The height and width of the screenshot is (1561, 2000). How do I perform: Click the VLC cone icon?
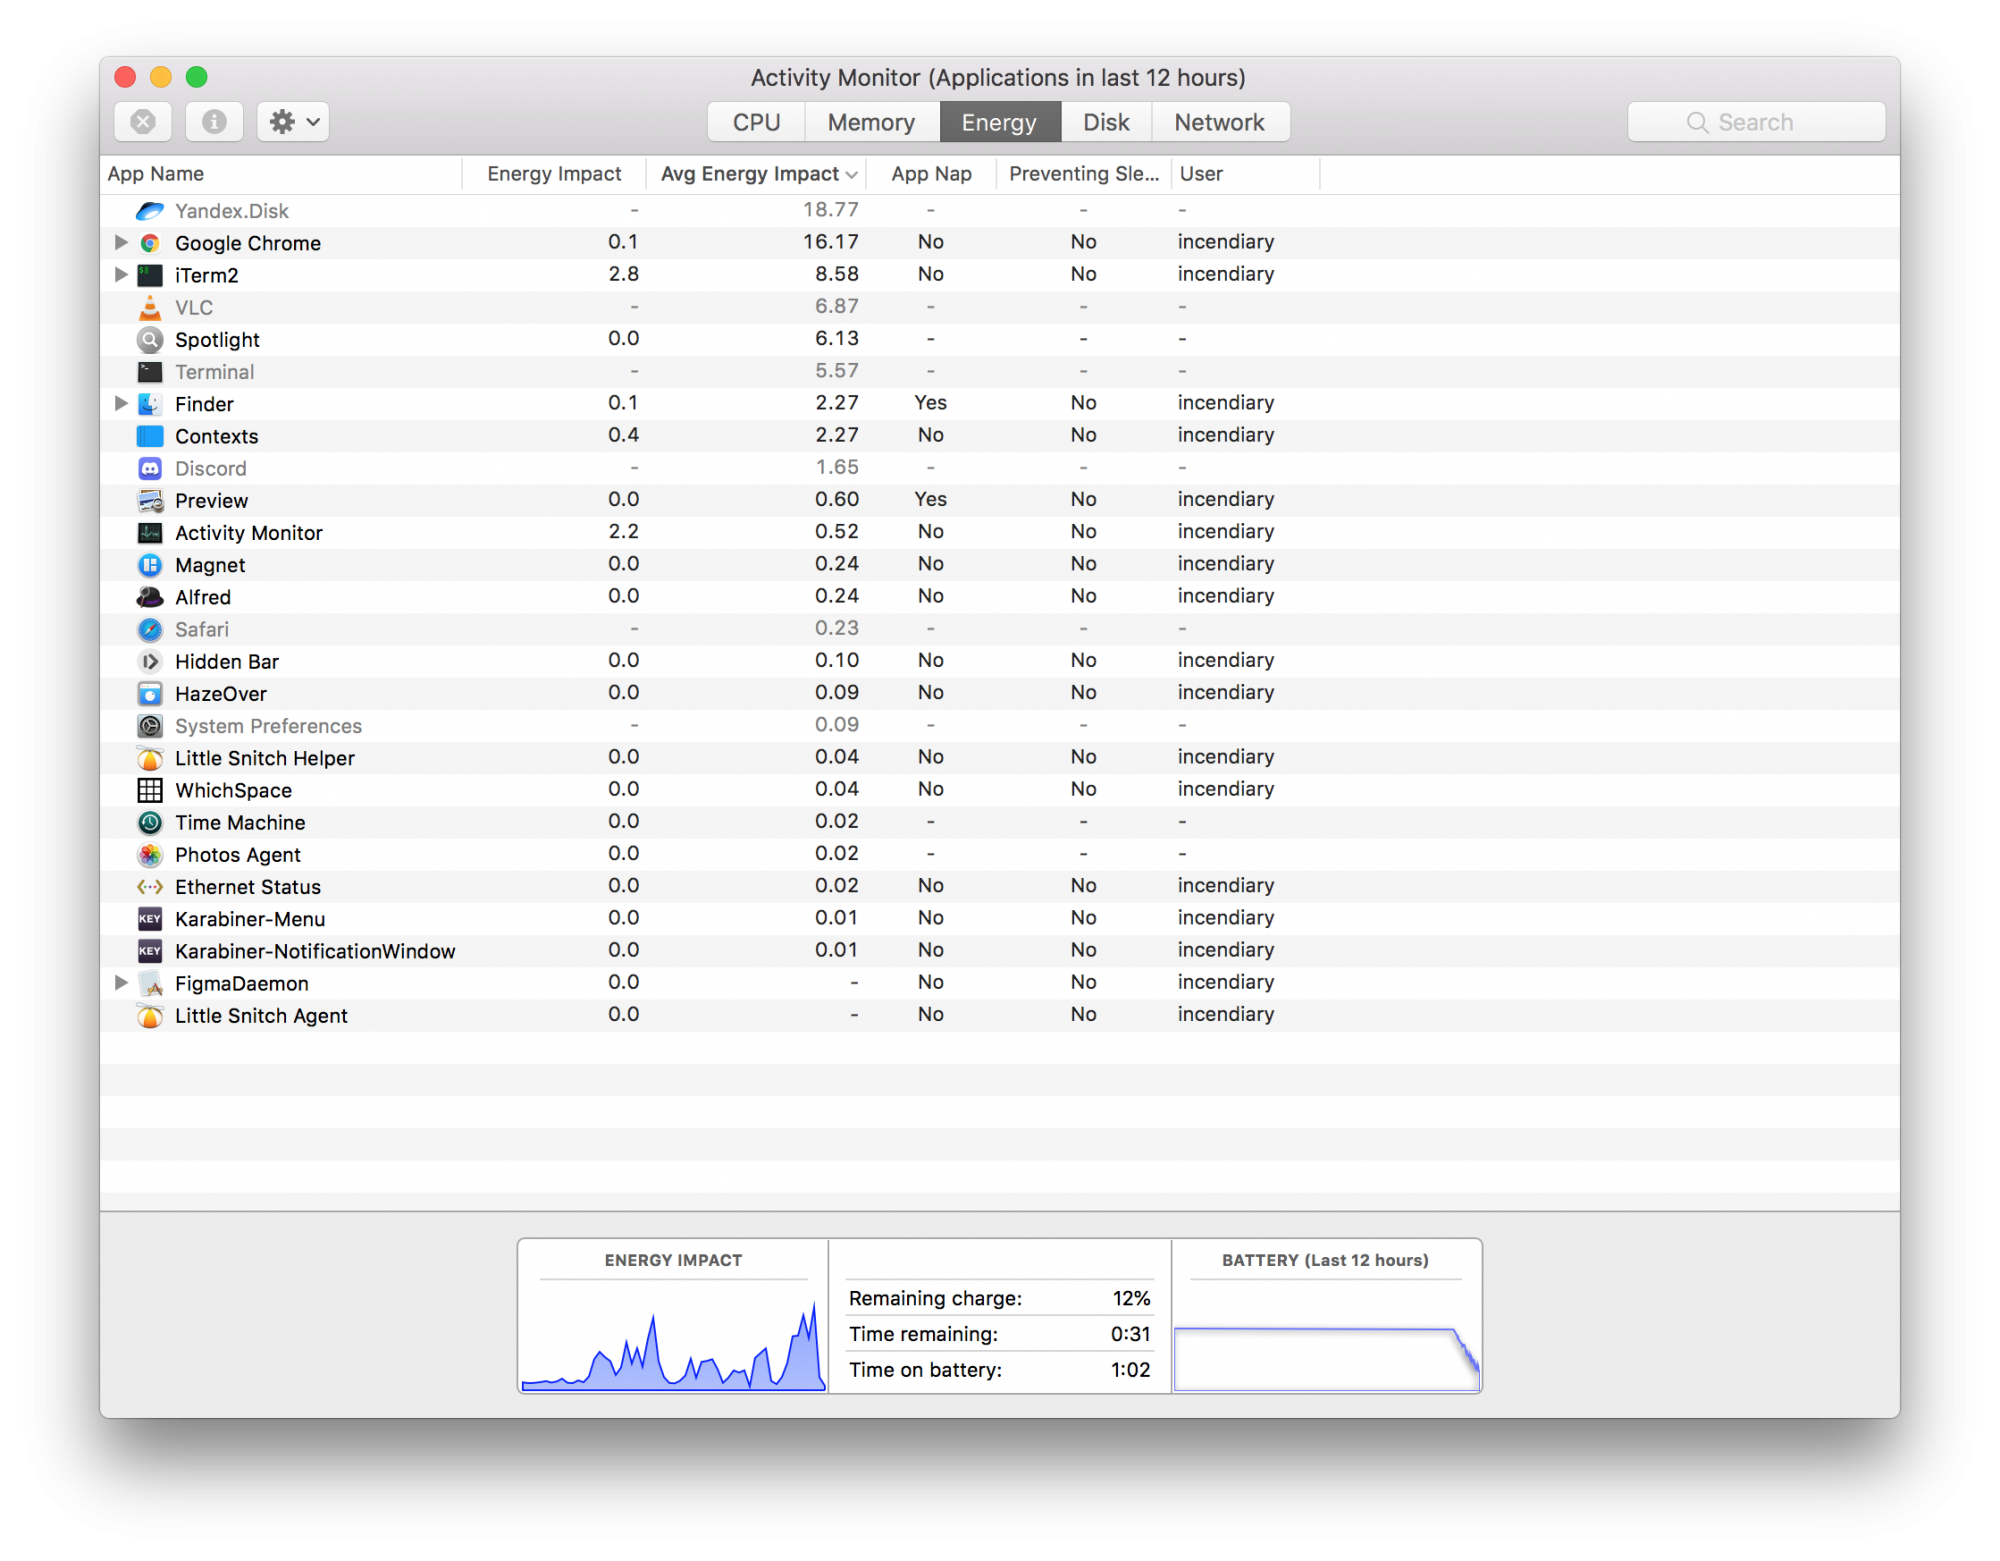150,307
